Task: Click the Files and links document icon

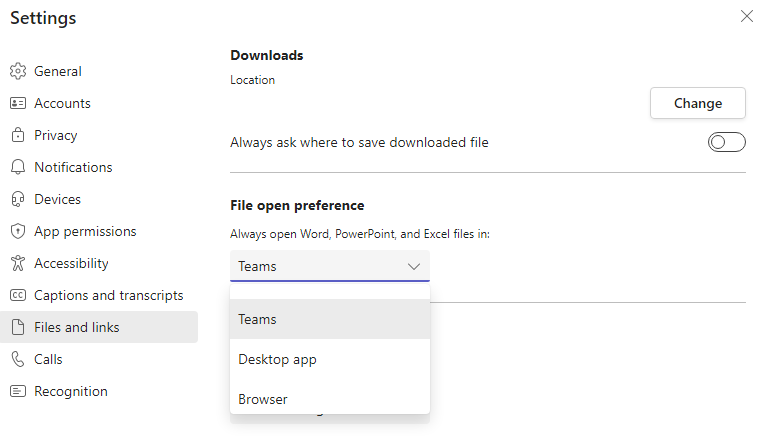Action: 18,327
